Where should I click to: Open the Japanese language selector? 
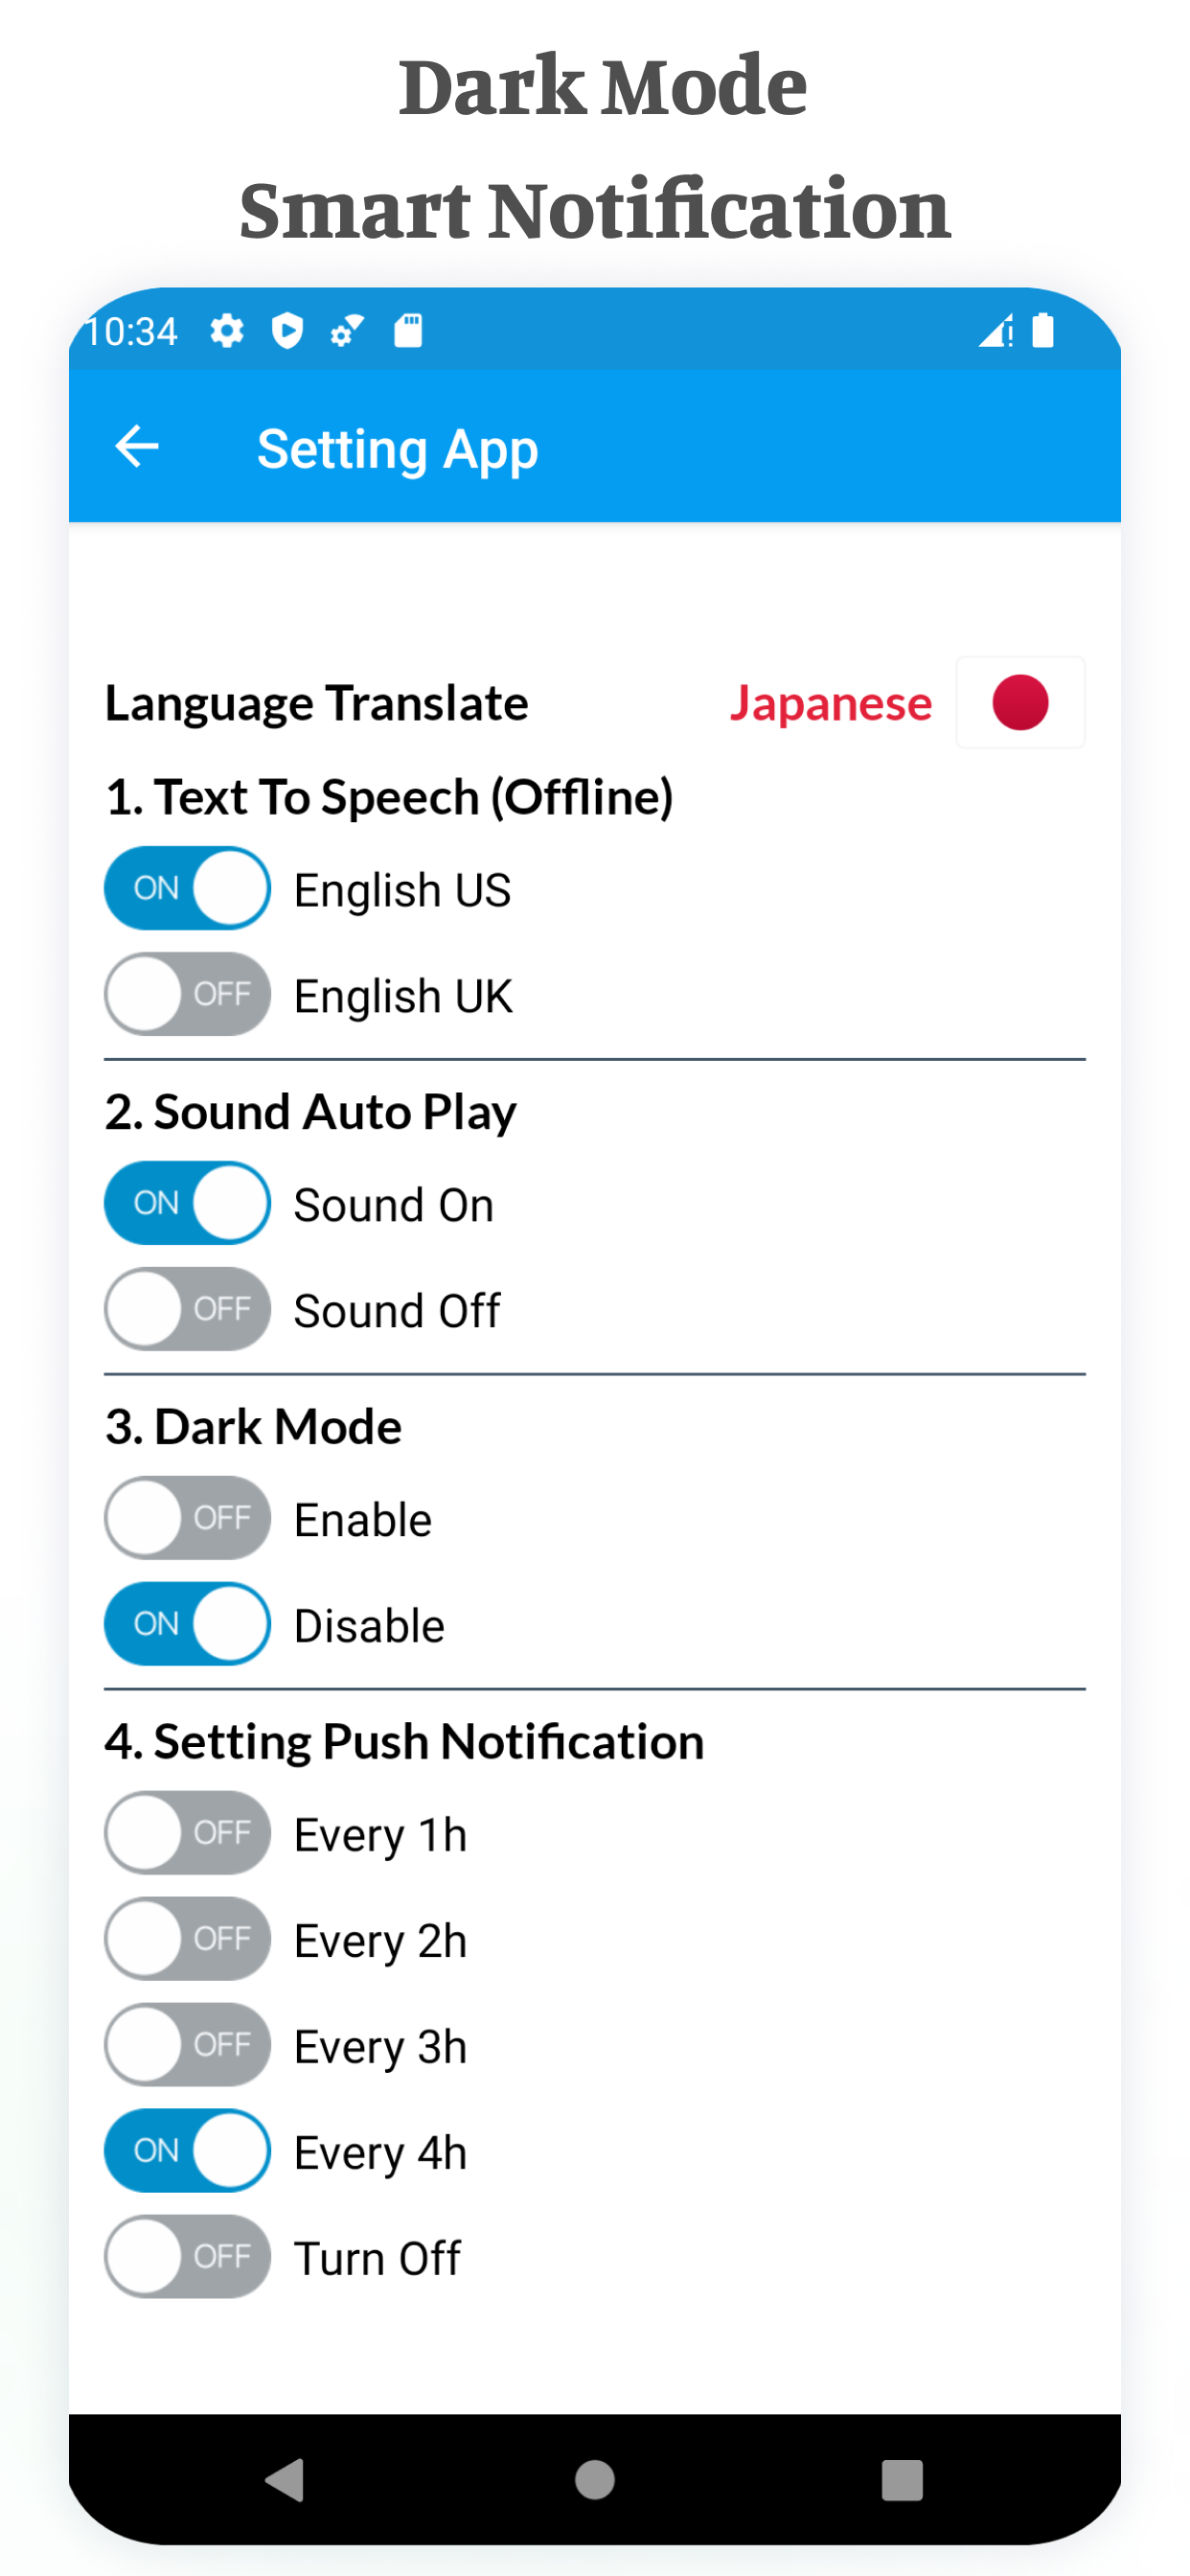830,703
